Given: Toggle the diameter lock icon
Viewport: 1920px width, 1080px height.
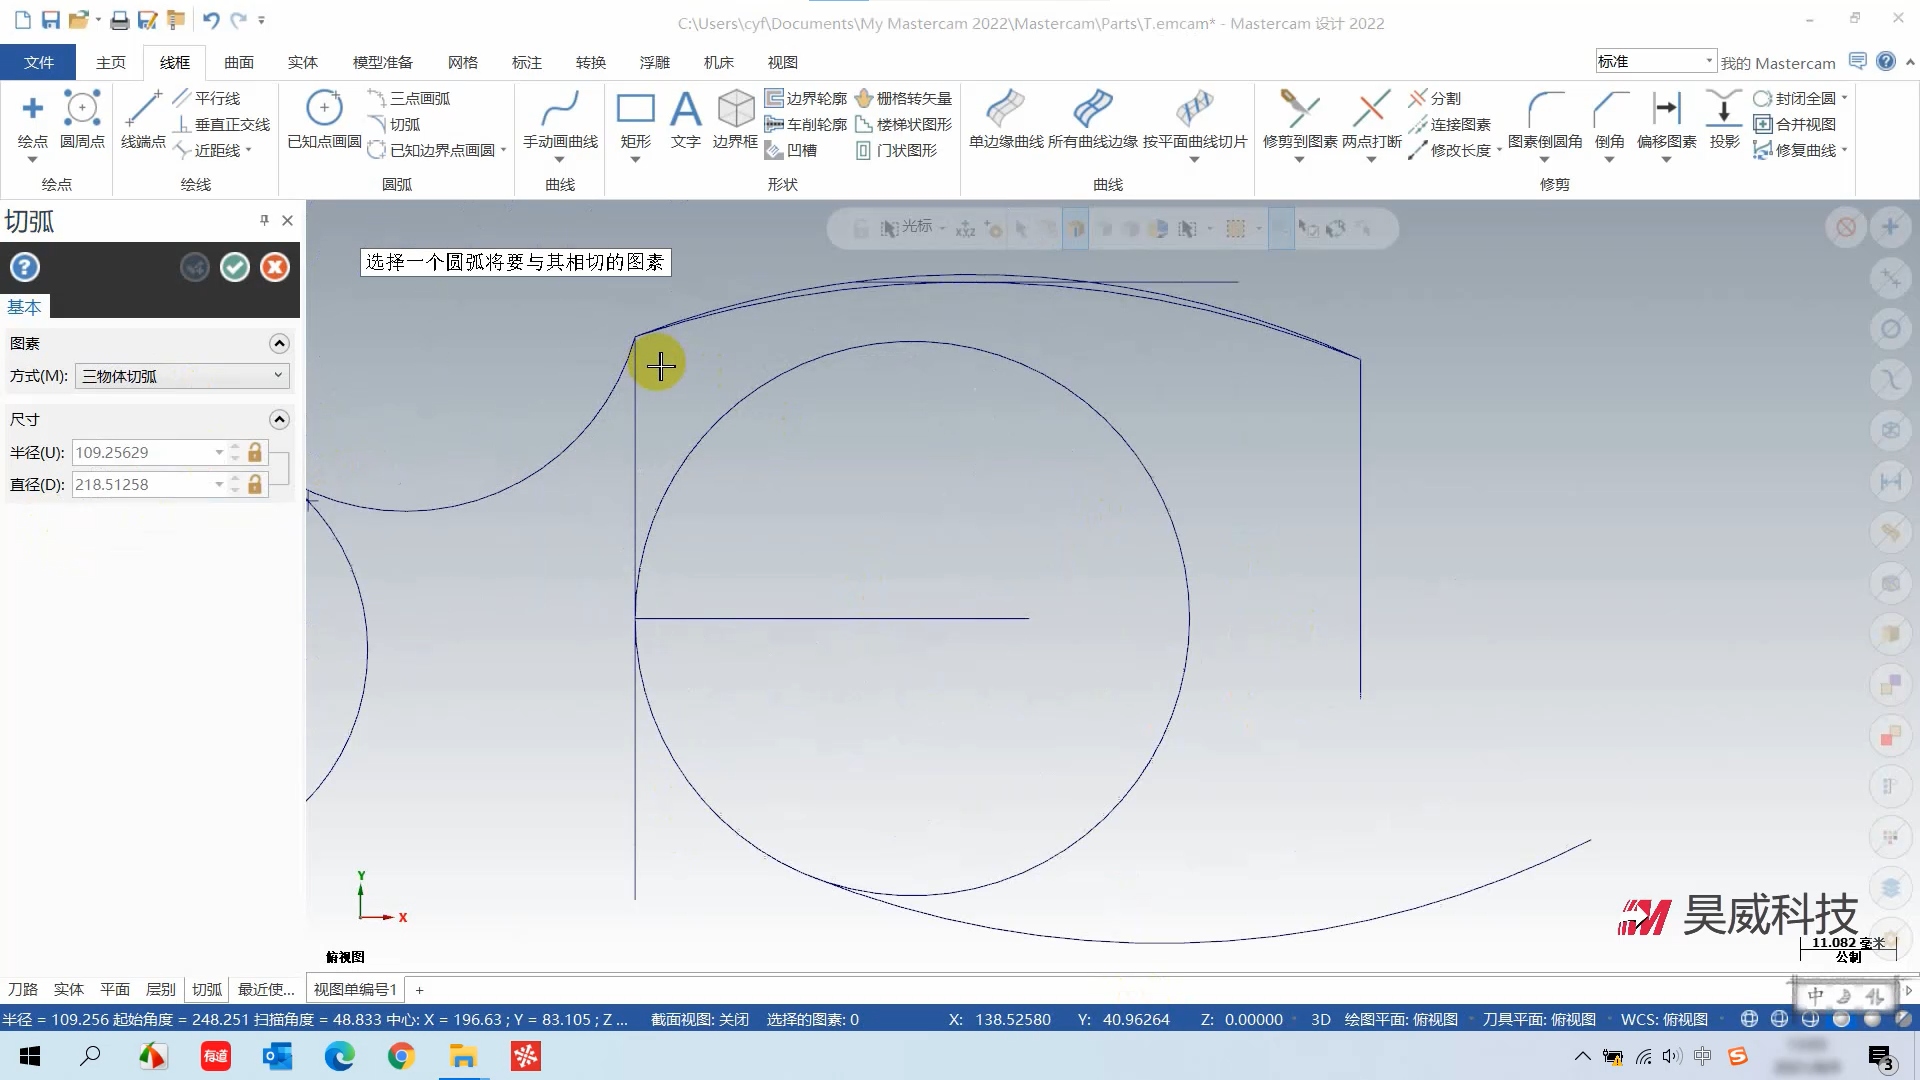Looking at the screenshot, I should [255, 484].
